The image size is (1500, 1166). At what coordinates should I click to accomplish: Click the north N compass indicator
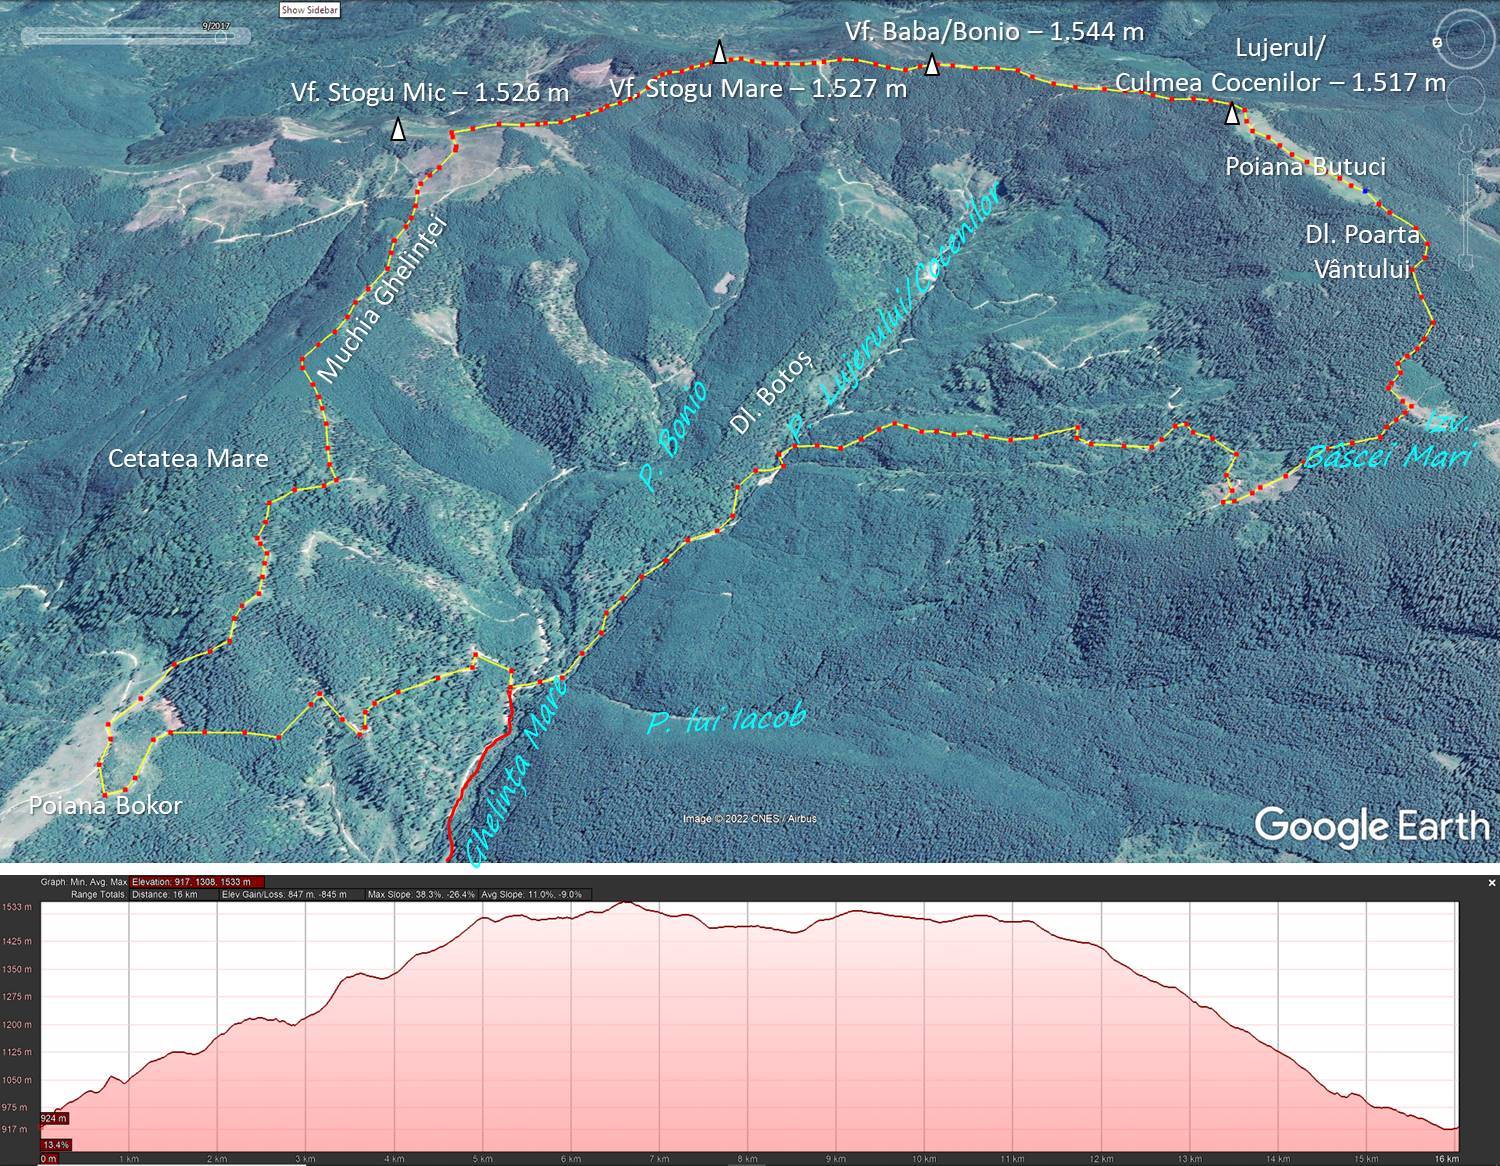coord(1437,43)
